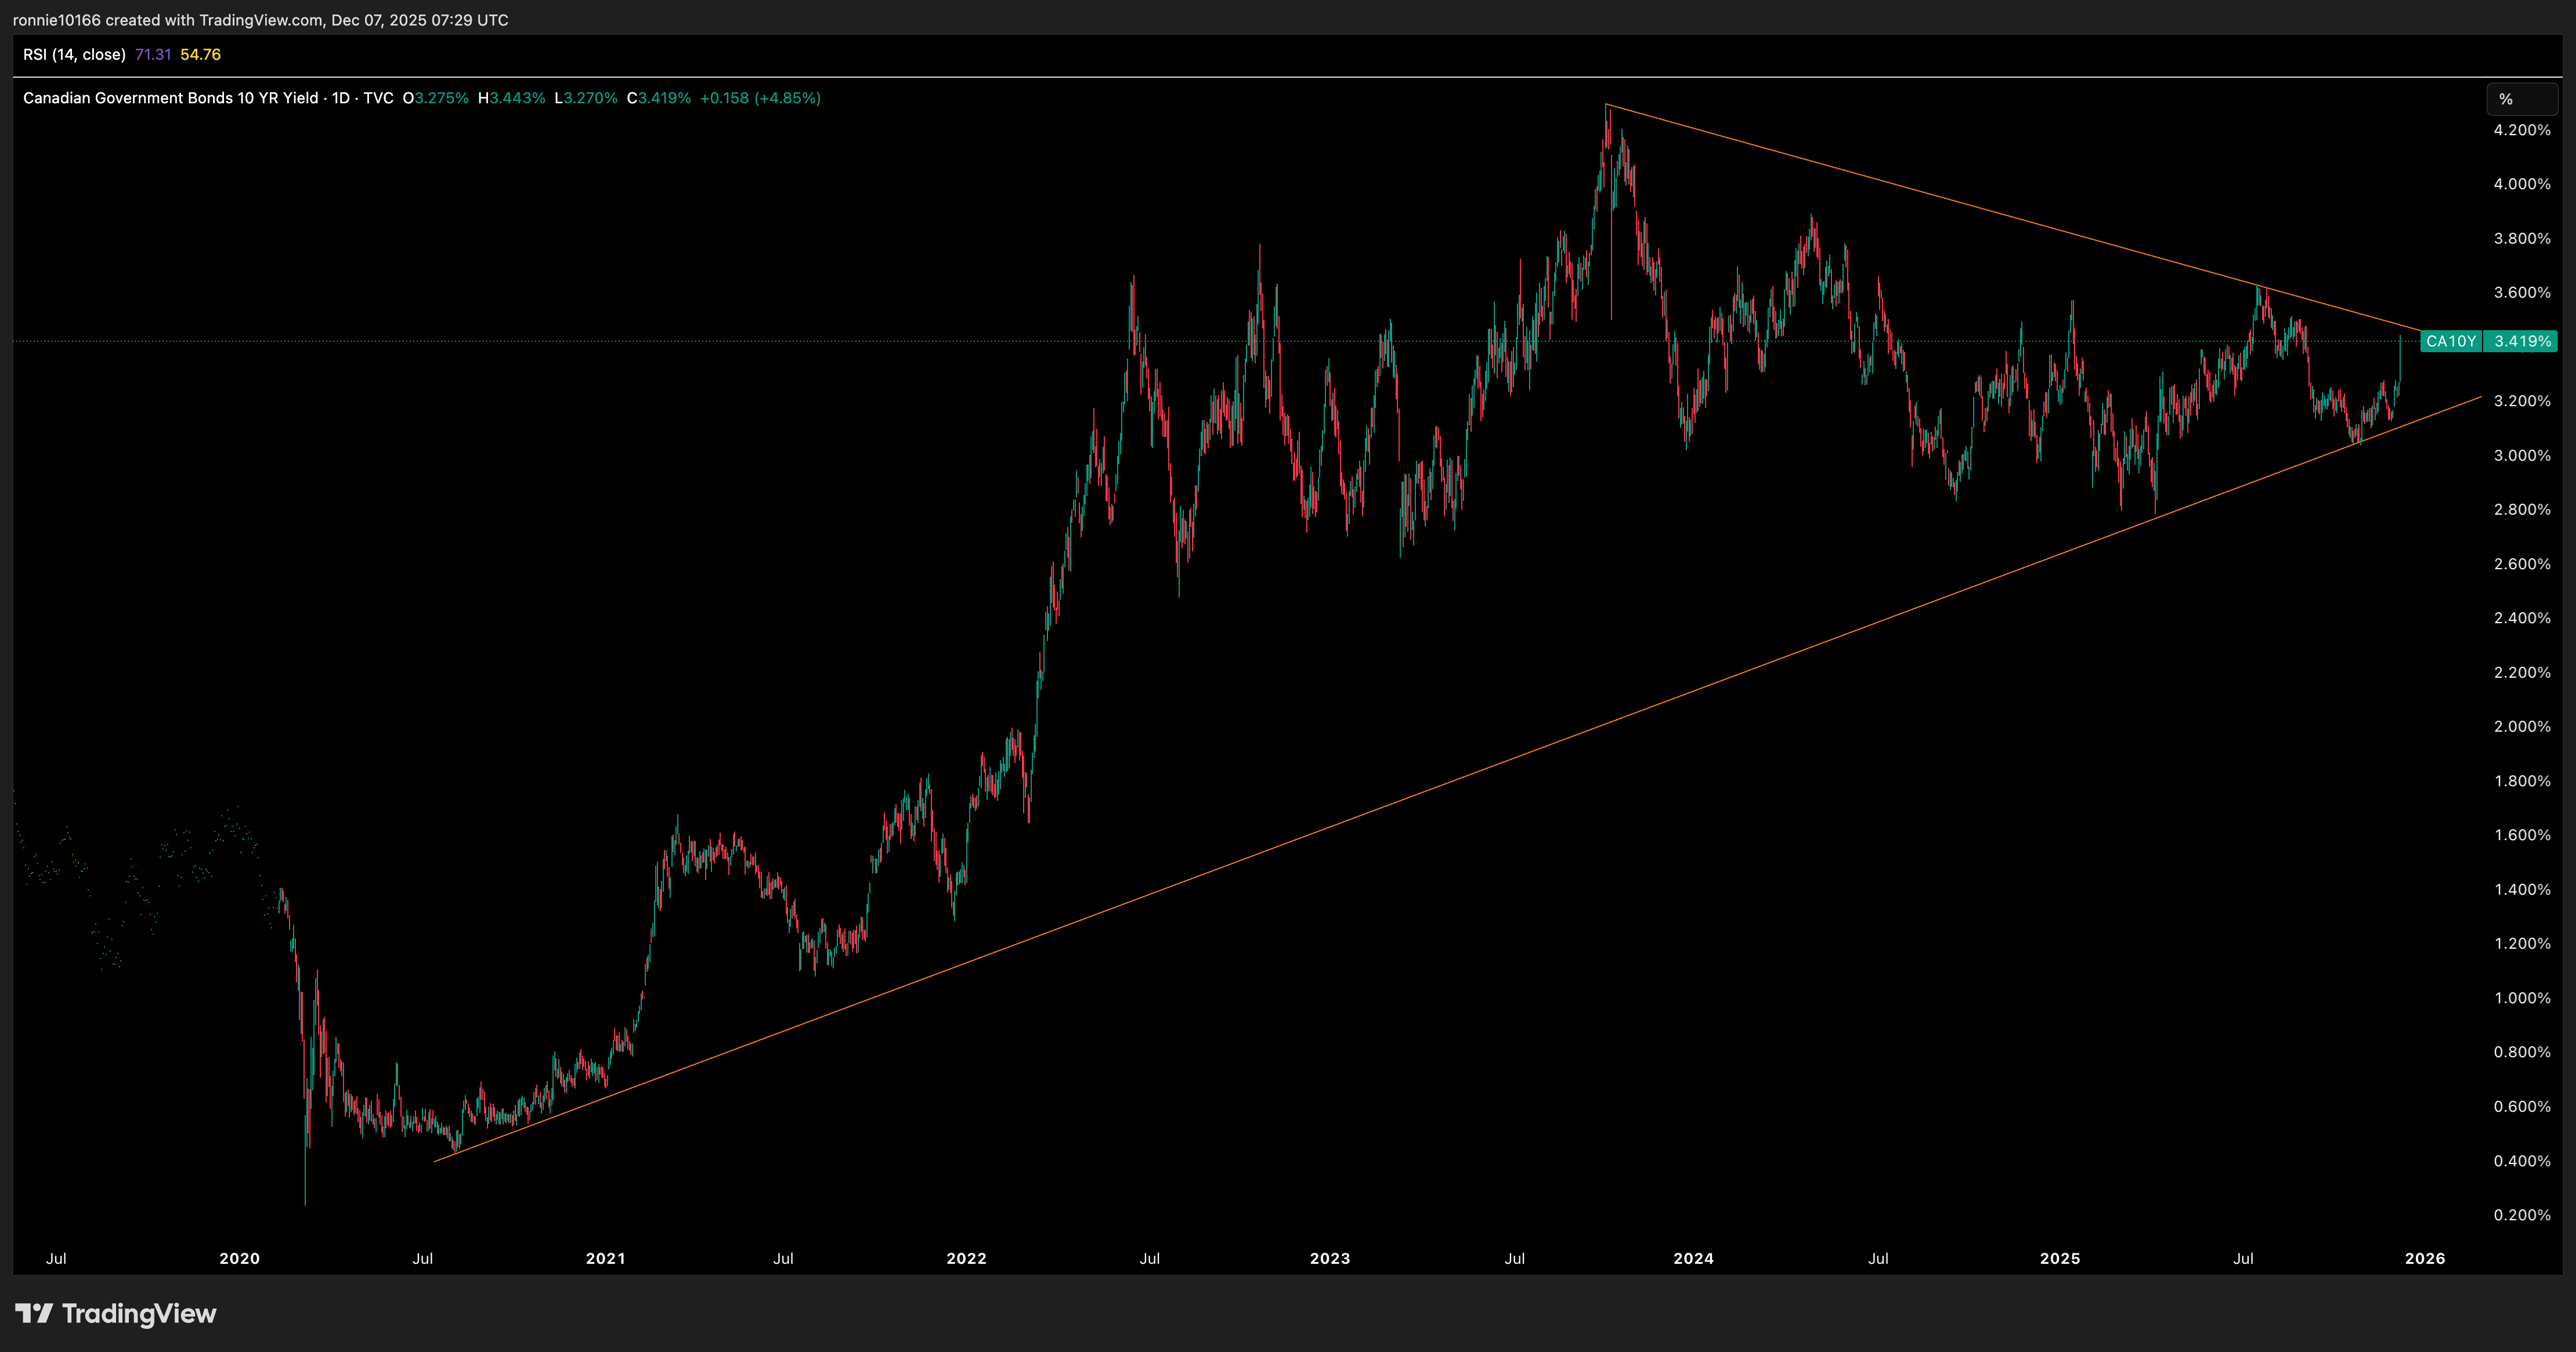
Task: Click the TradingView.com text in header
Action: coord(261,20)
